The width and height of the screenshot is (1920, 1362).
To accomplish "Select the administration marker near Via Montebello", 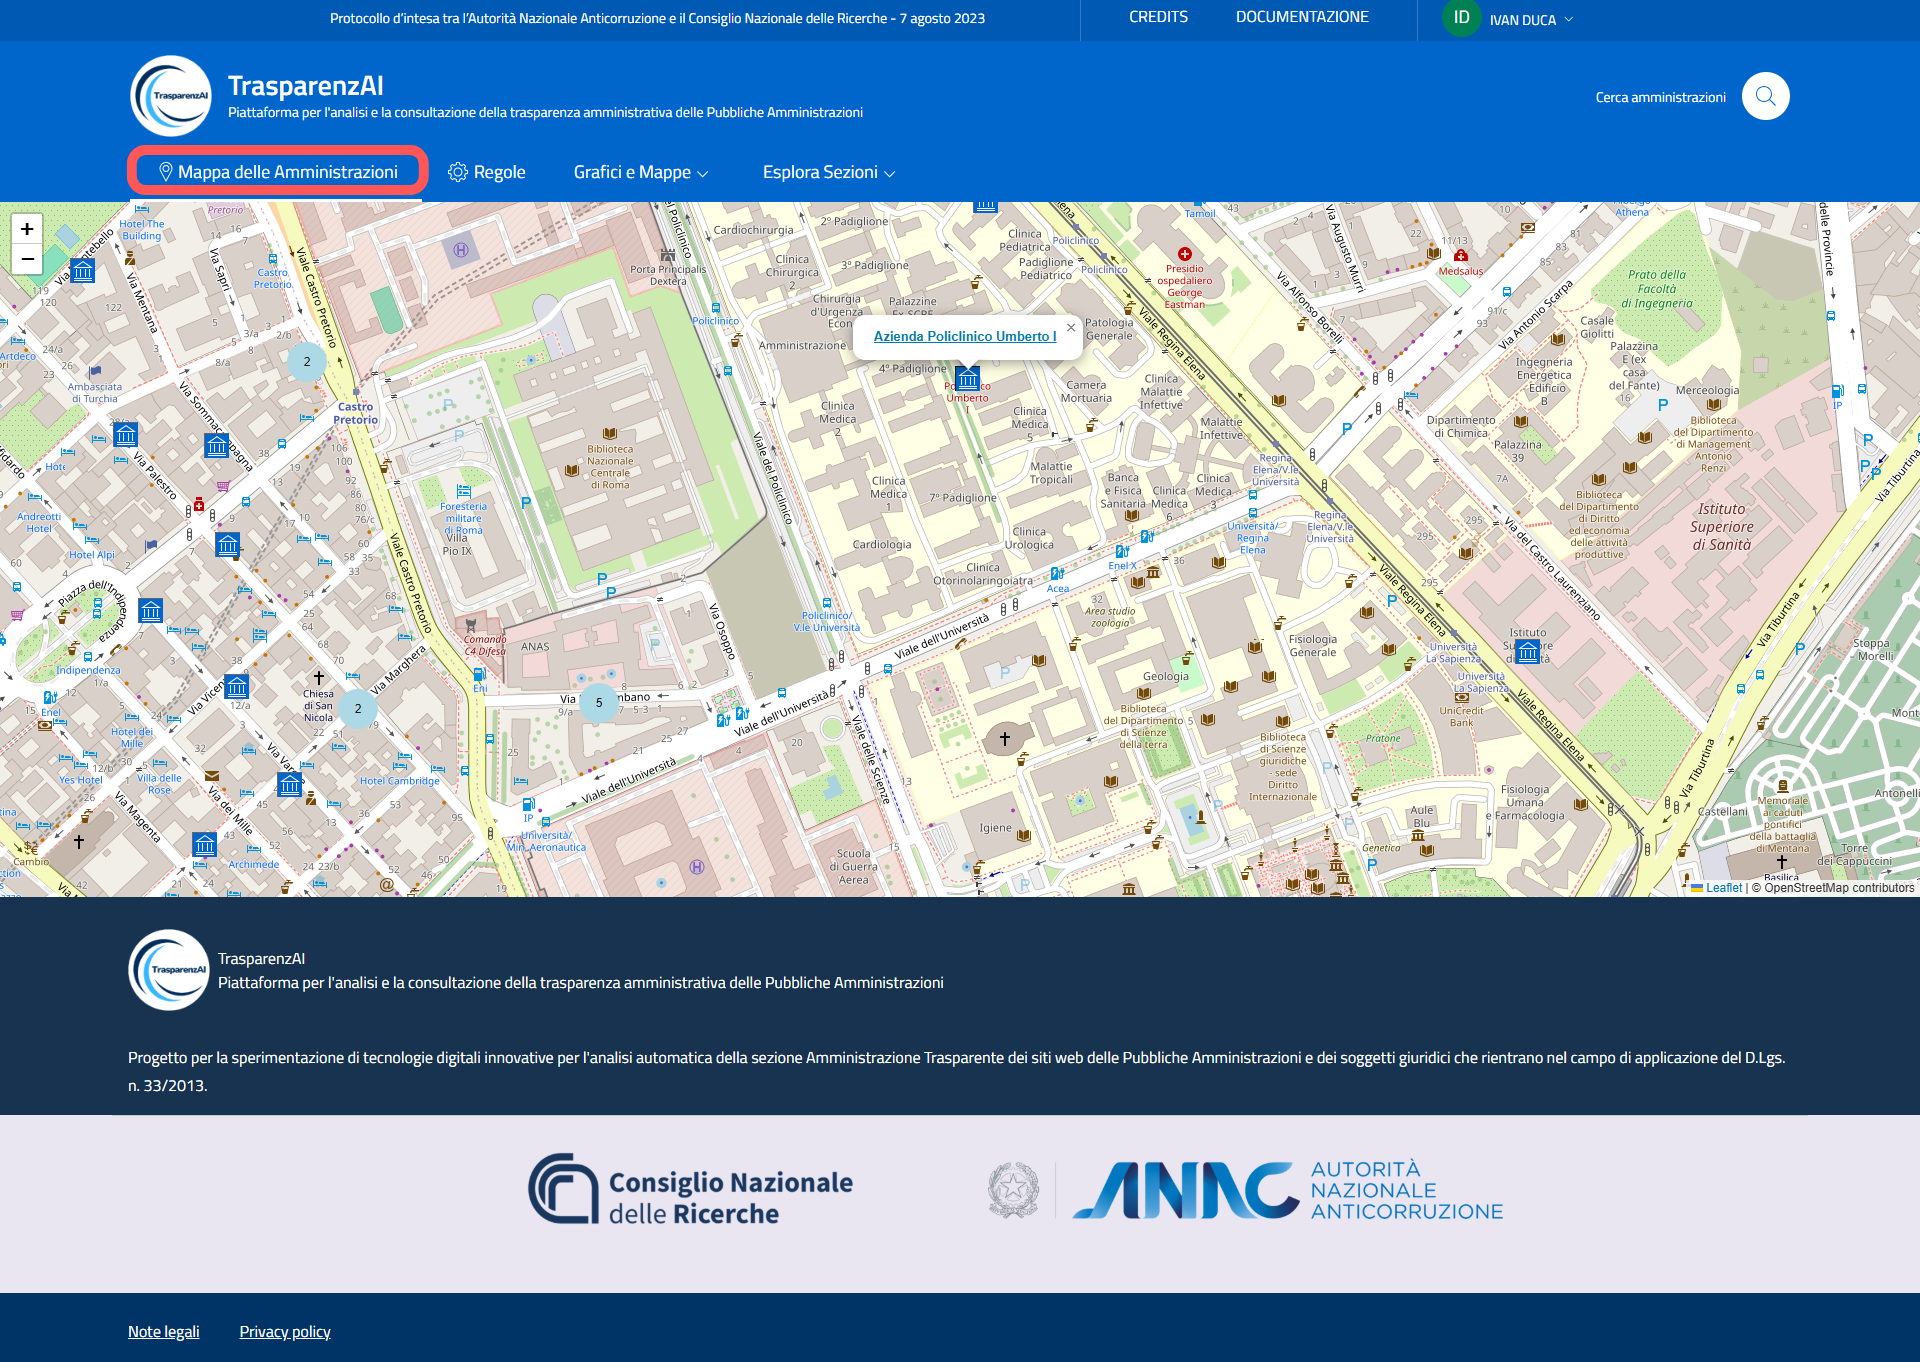I will pyautogui.click(x=83, y=271).
